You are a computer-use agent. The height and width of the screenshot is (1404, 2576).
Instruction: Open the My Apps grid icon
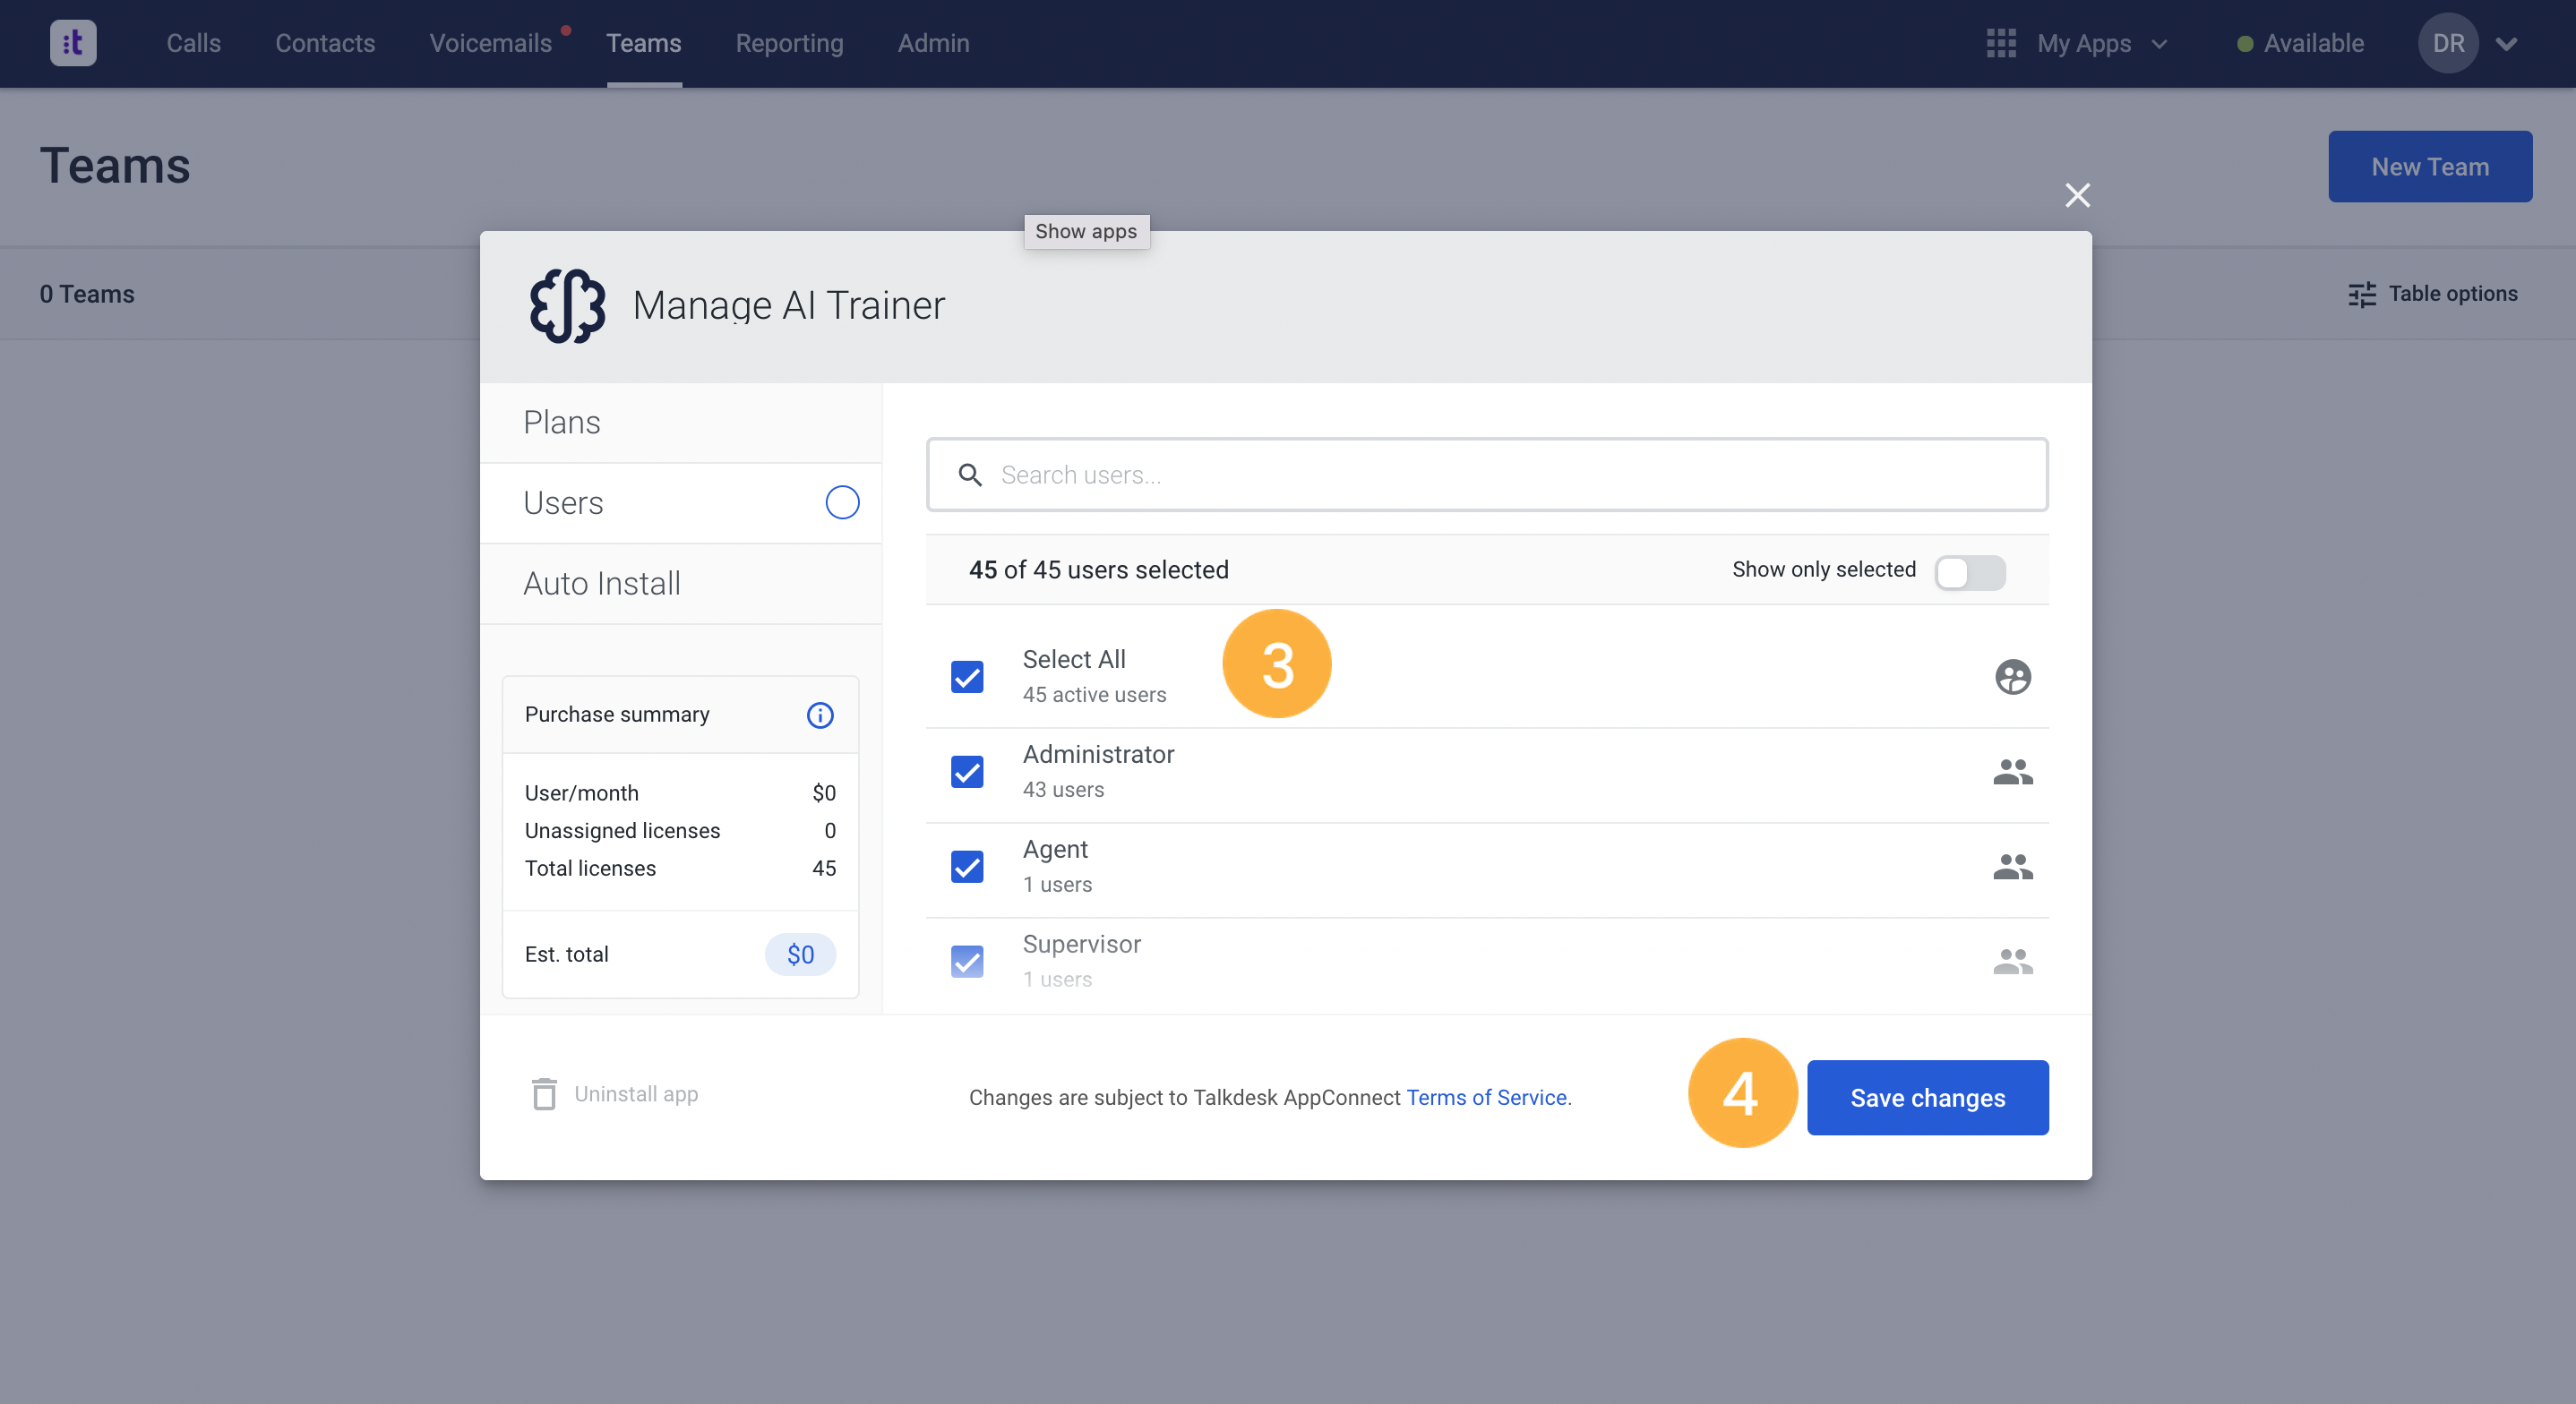coord(2000,43)
